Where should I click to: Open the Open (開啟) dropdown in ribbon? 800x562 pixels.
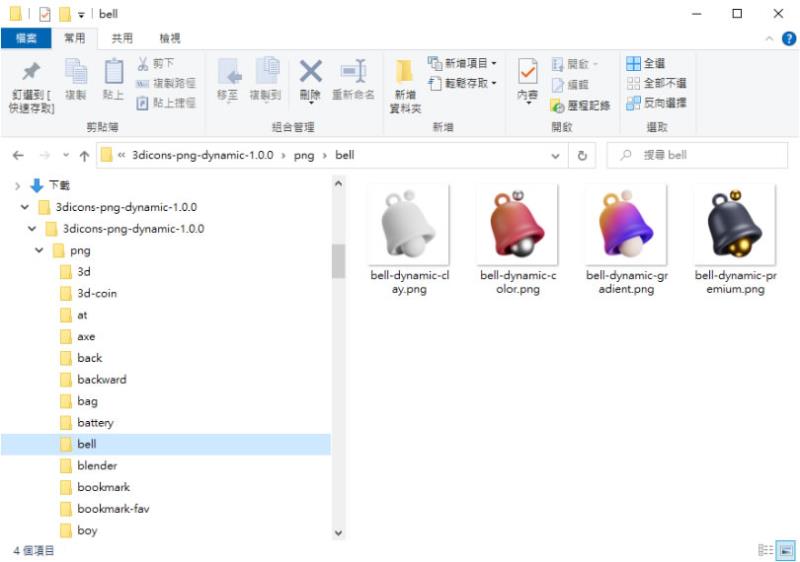click(574, 64)
